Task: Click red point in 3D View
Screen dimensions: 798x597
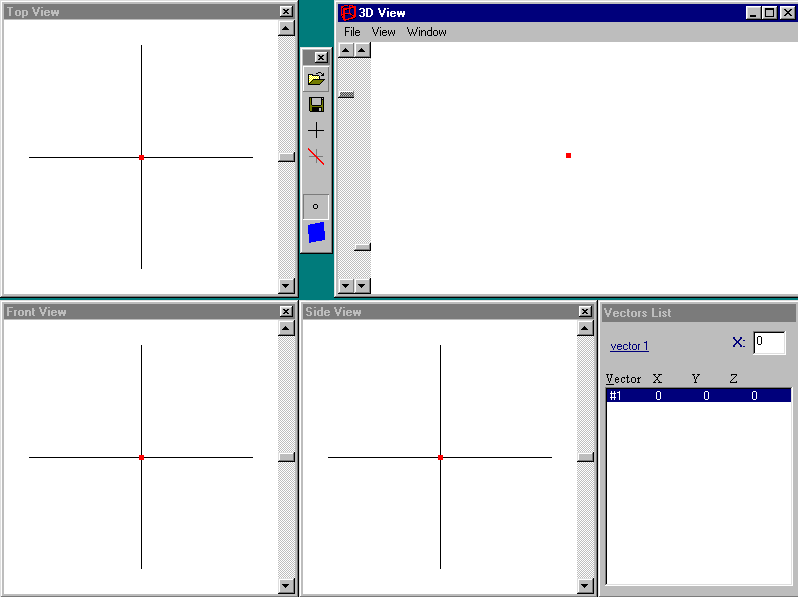Action: pyautogui.click(x=568, y=155)
